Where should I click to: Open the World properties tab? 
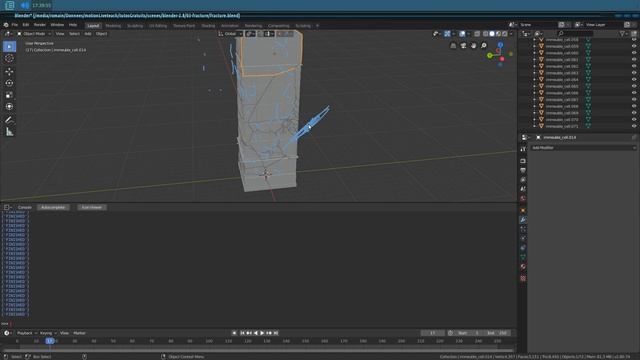[x=523, y=199]
